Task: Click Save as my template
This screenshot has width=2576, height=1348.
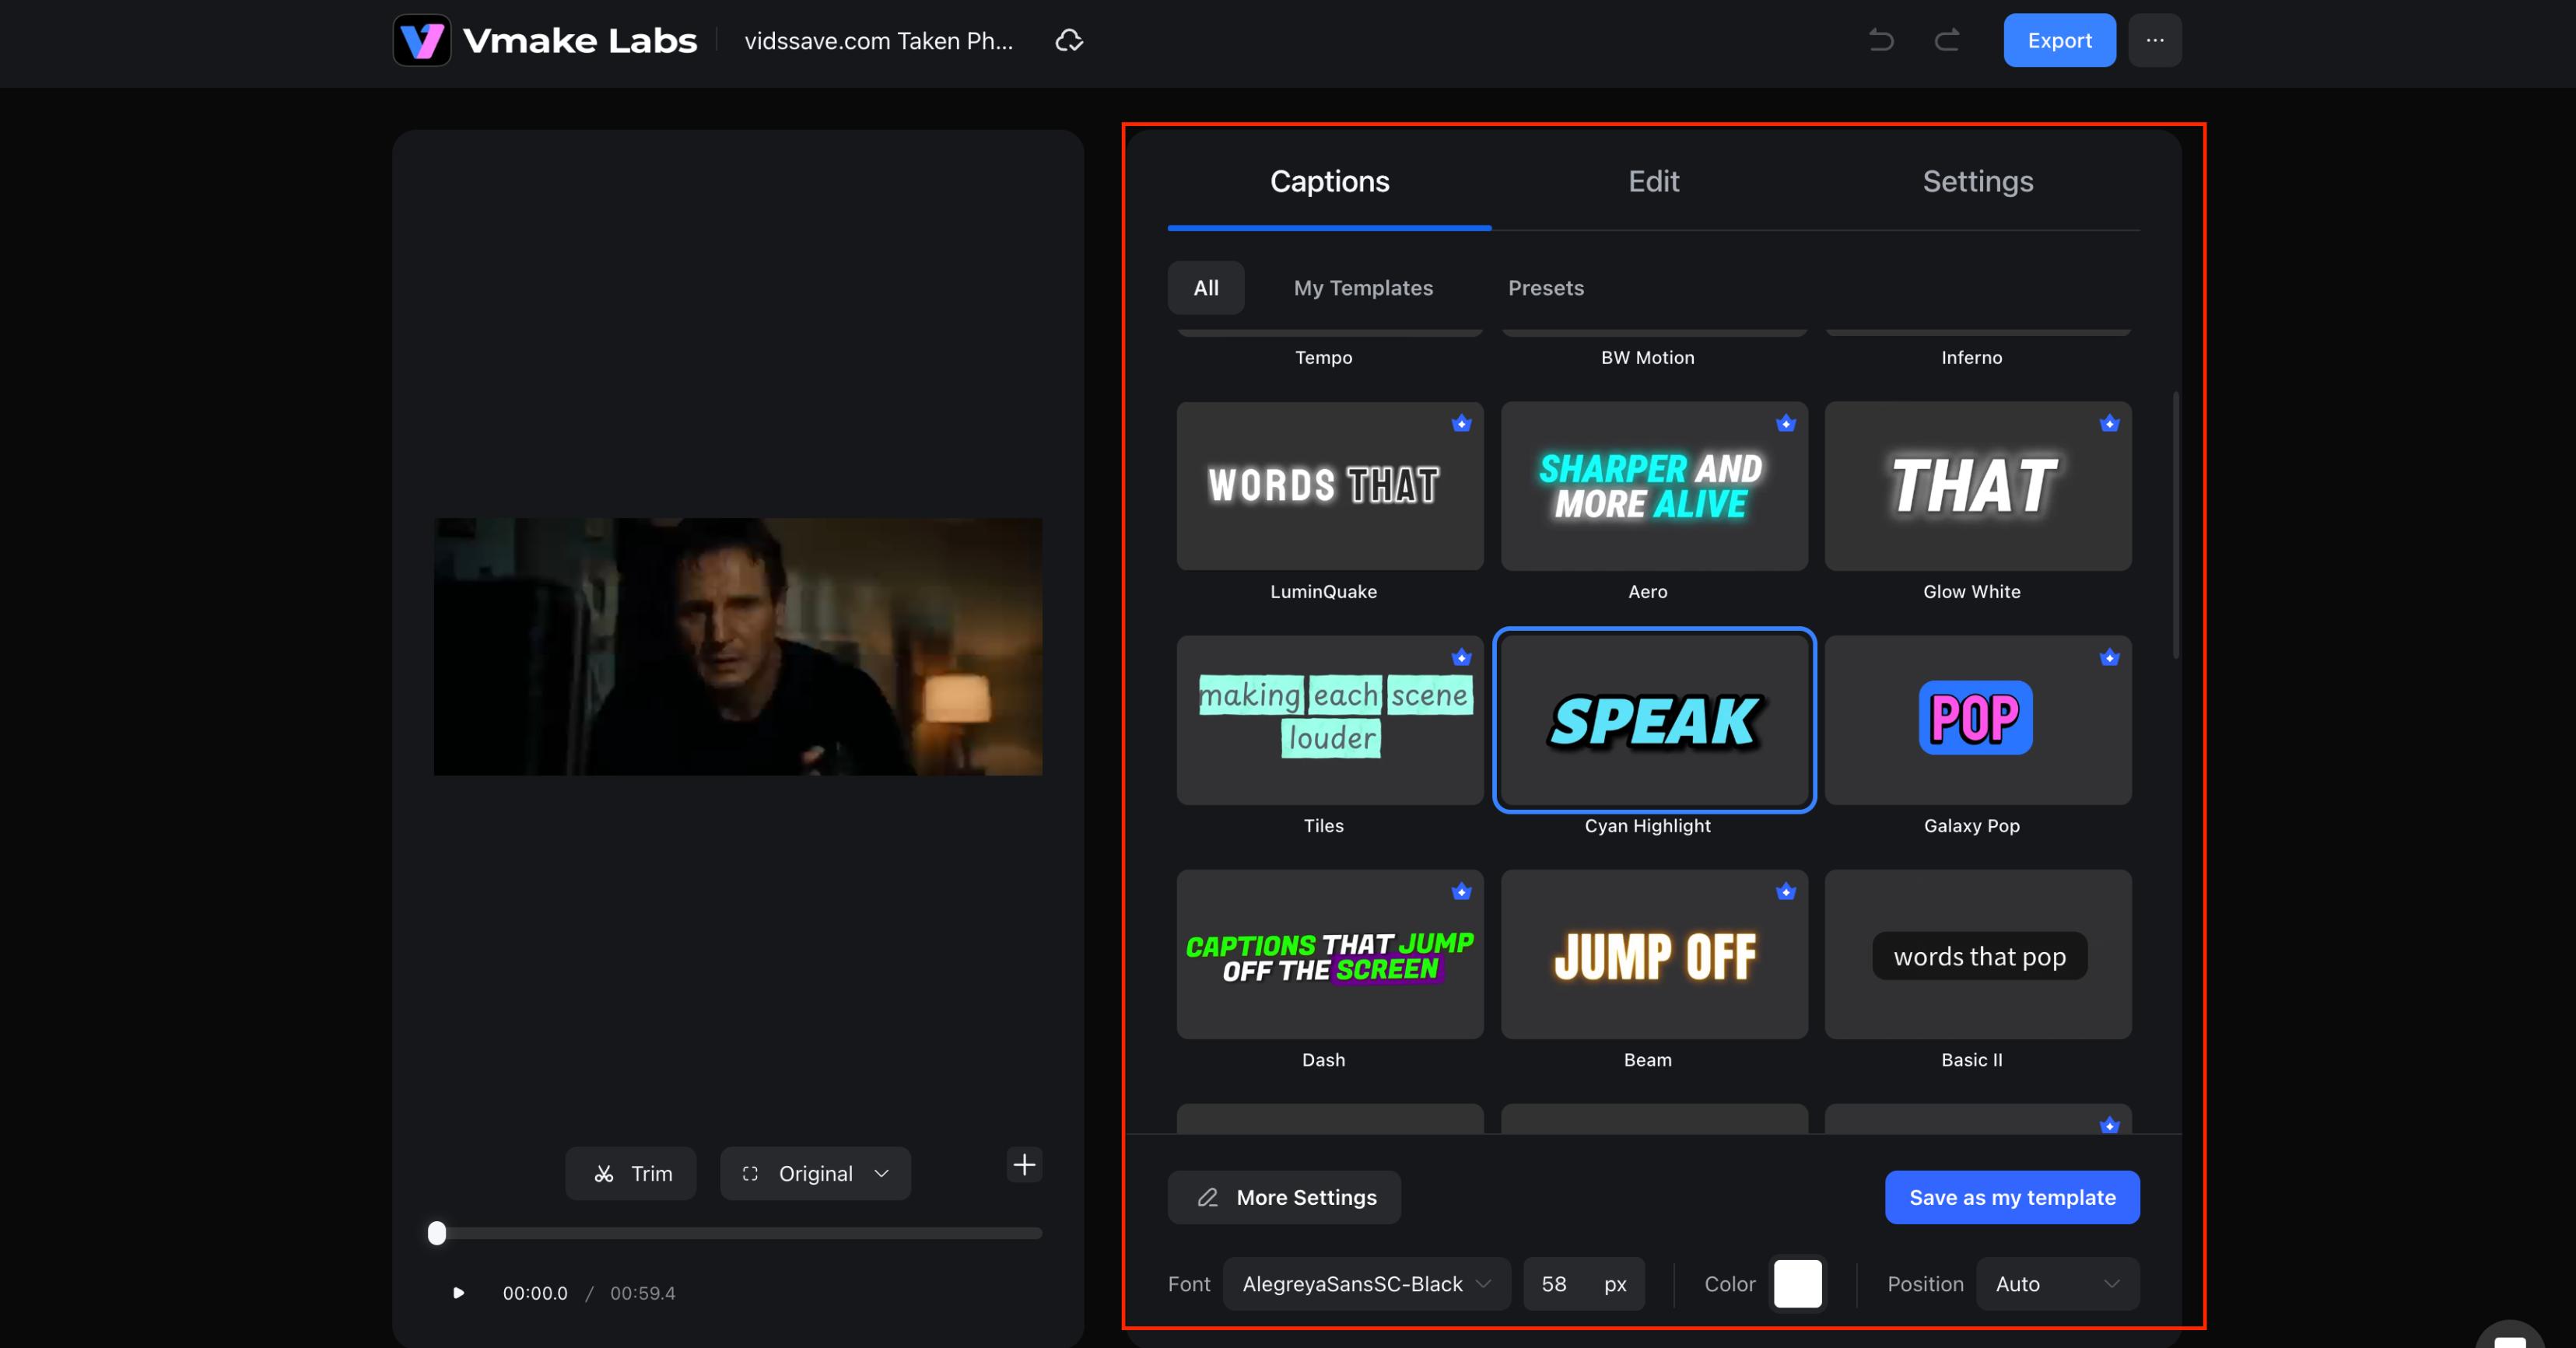Action: (2012, 1197)
